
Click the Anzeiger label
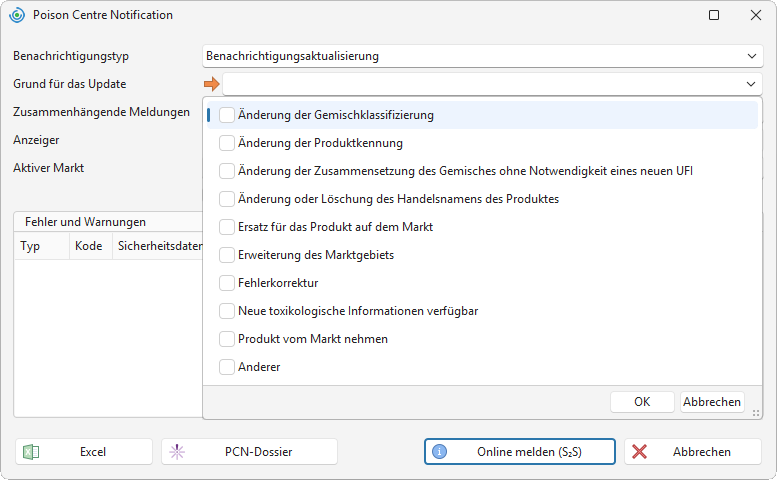[x=36, y=140]
